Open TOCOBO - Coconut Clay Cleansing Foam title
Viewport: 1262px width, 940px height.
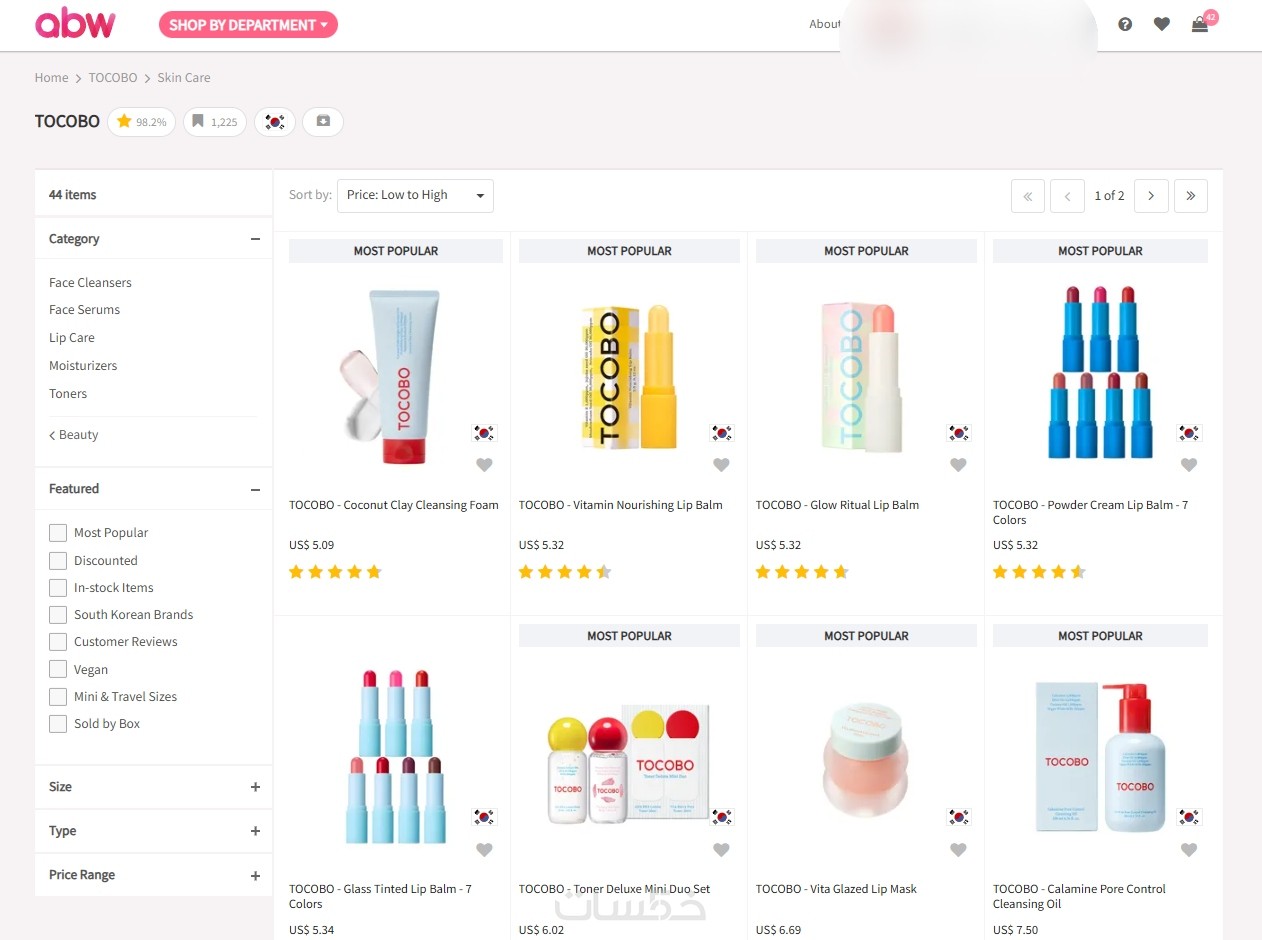click(394, 505)
